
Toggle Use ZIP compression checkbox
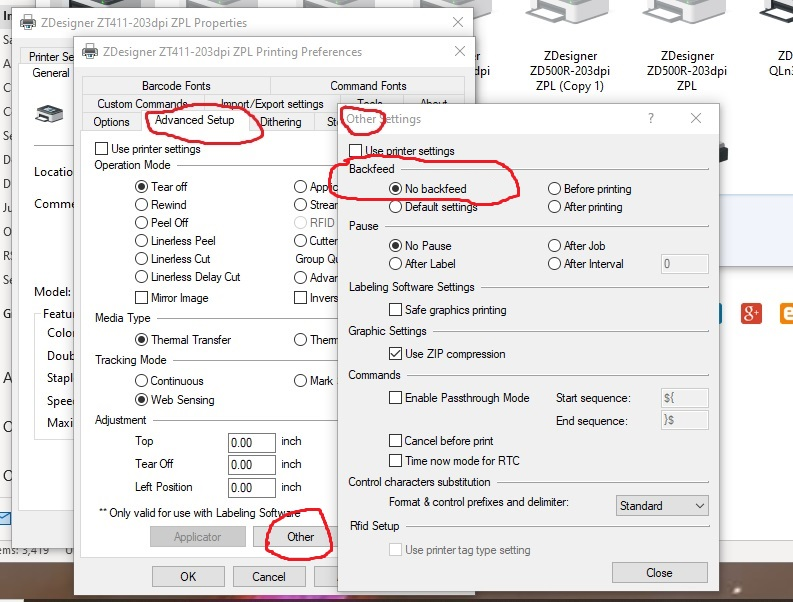pyautogui.click(x=395, y=354)
